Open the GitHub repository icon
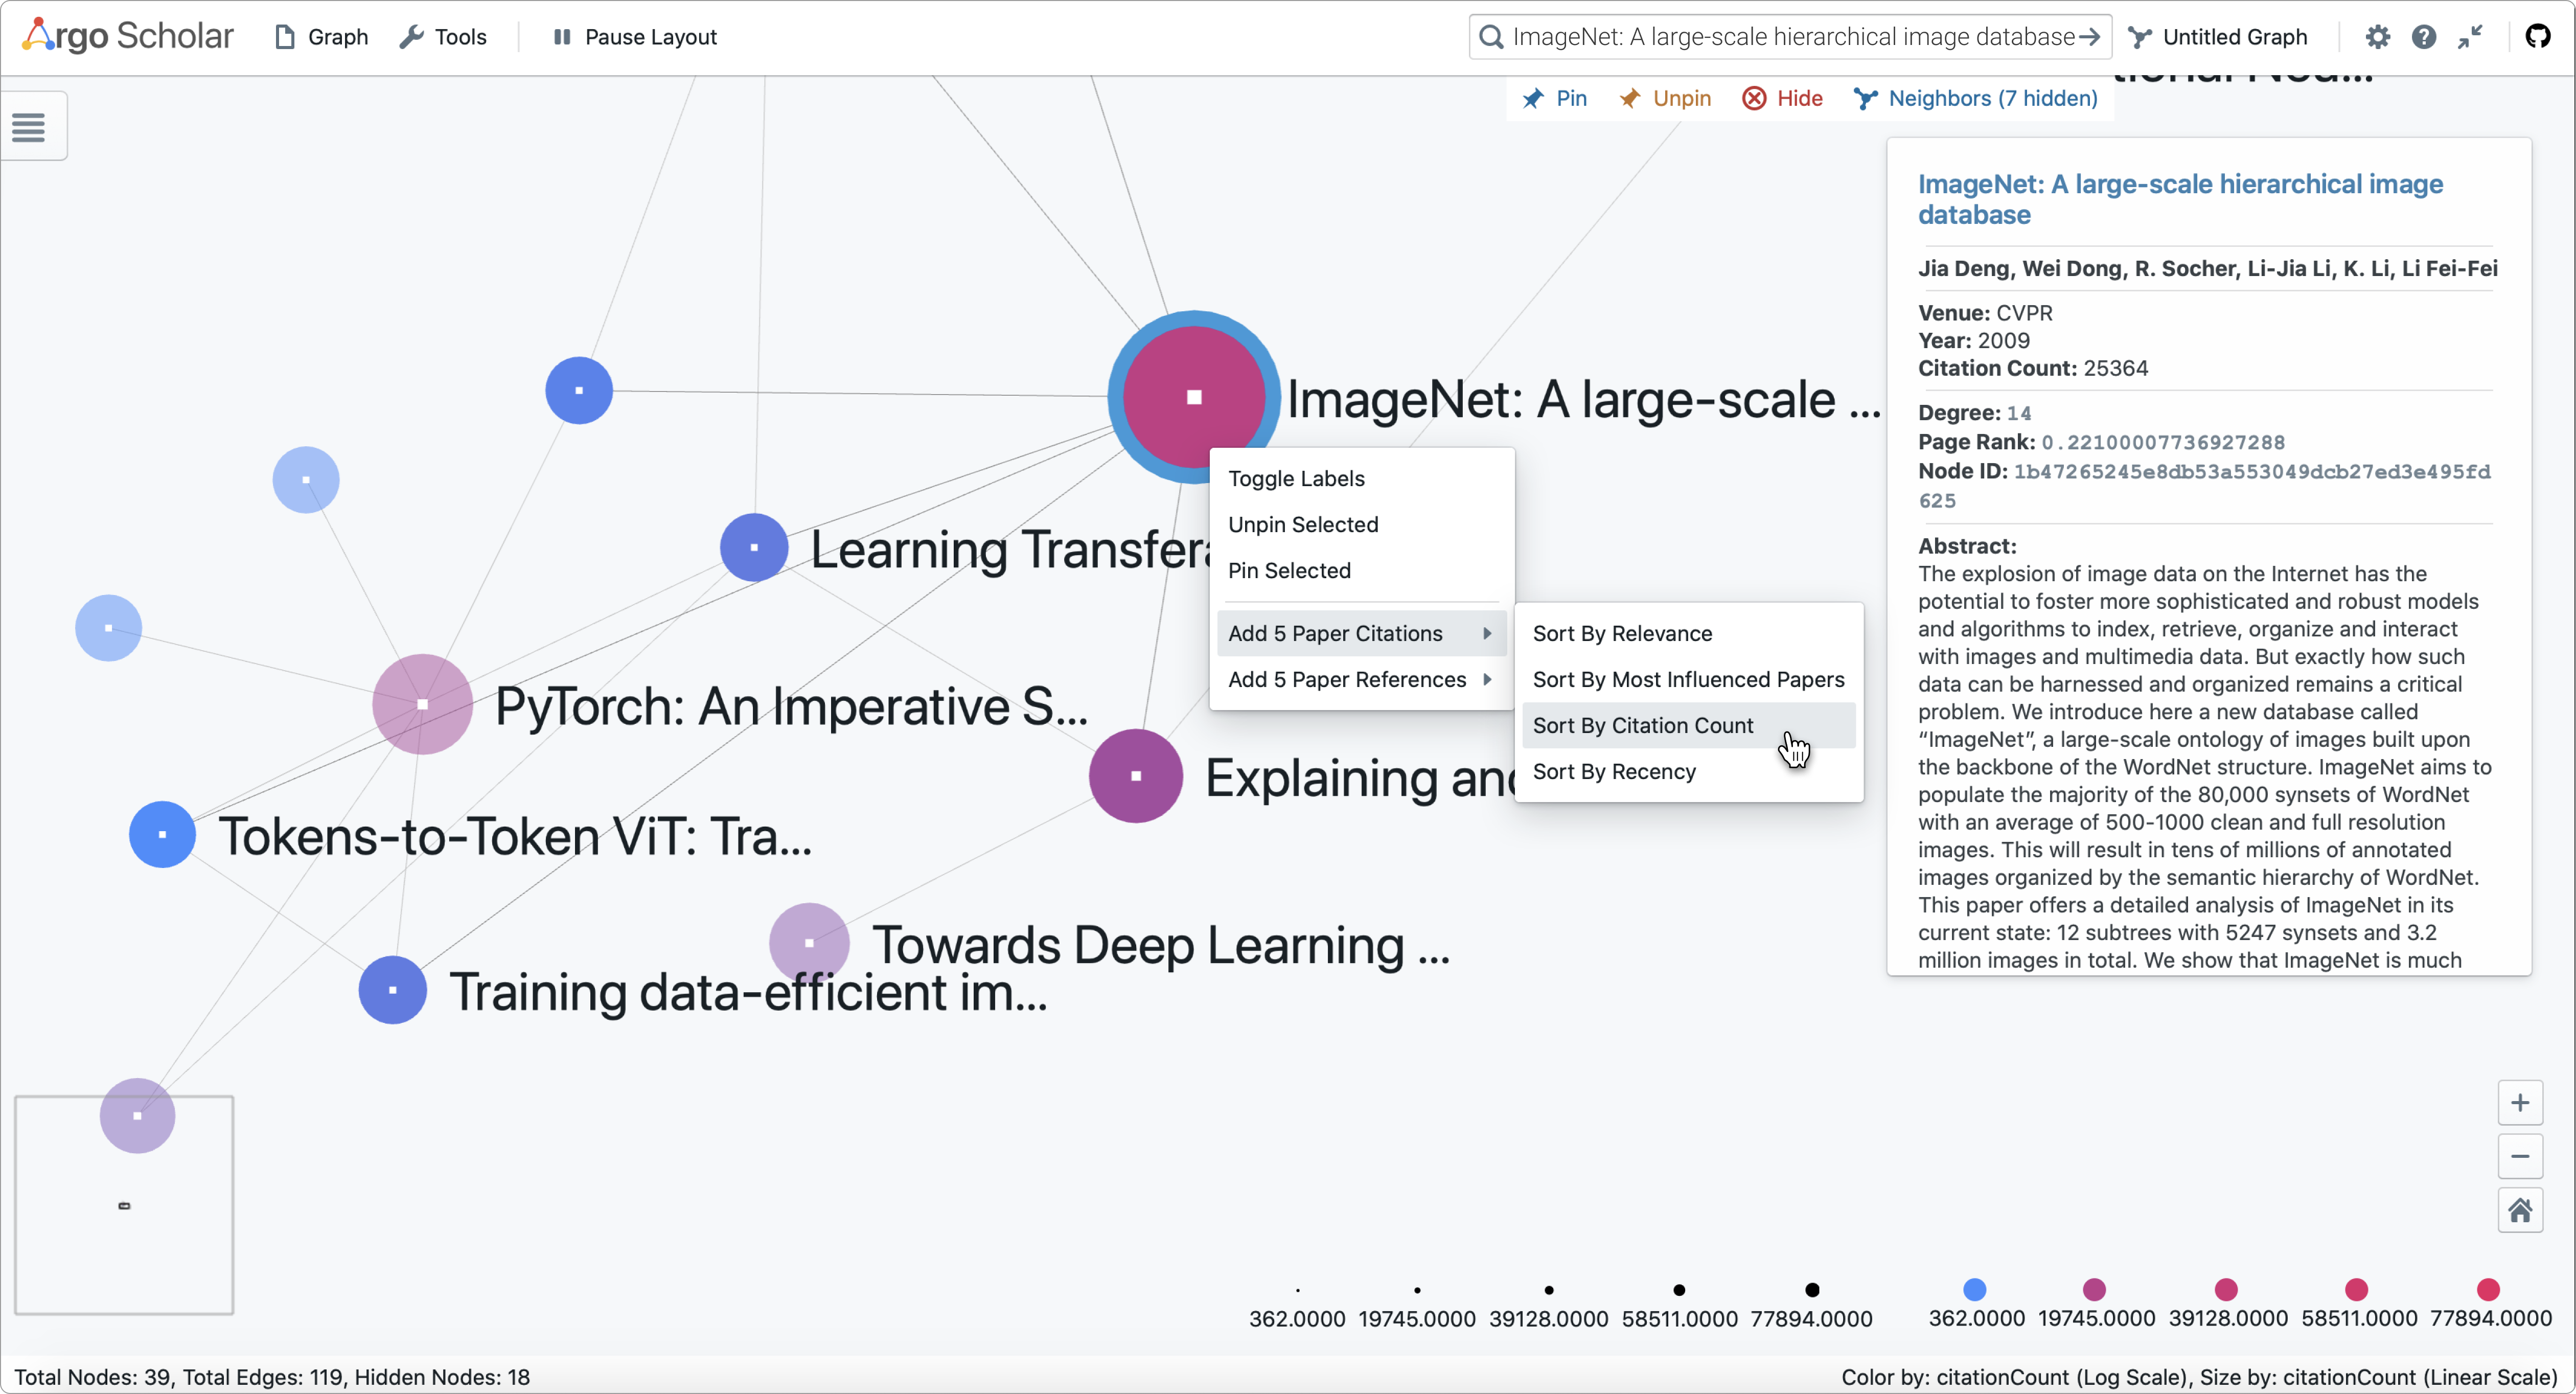The height and width of the screenshot is (1394, 2576). [x=2538, y=37]
